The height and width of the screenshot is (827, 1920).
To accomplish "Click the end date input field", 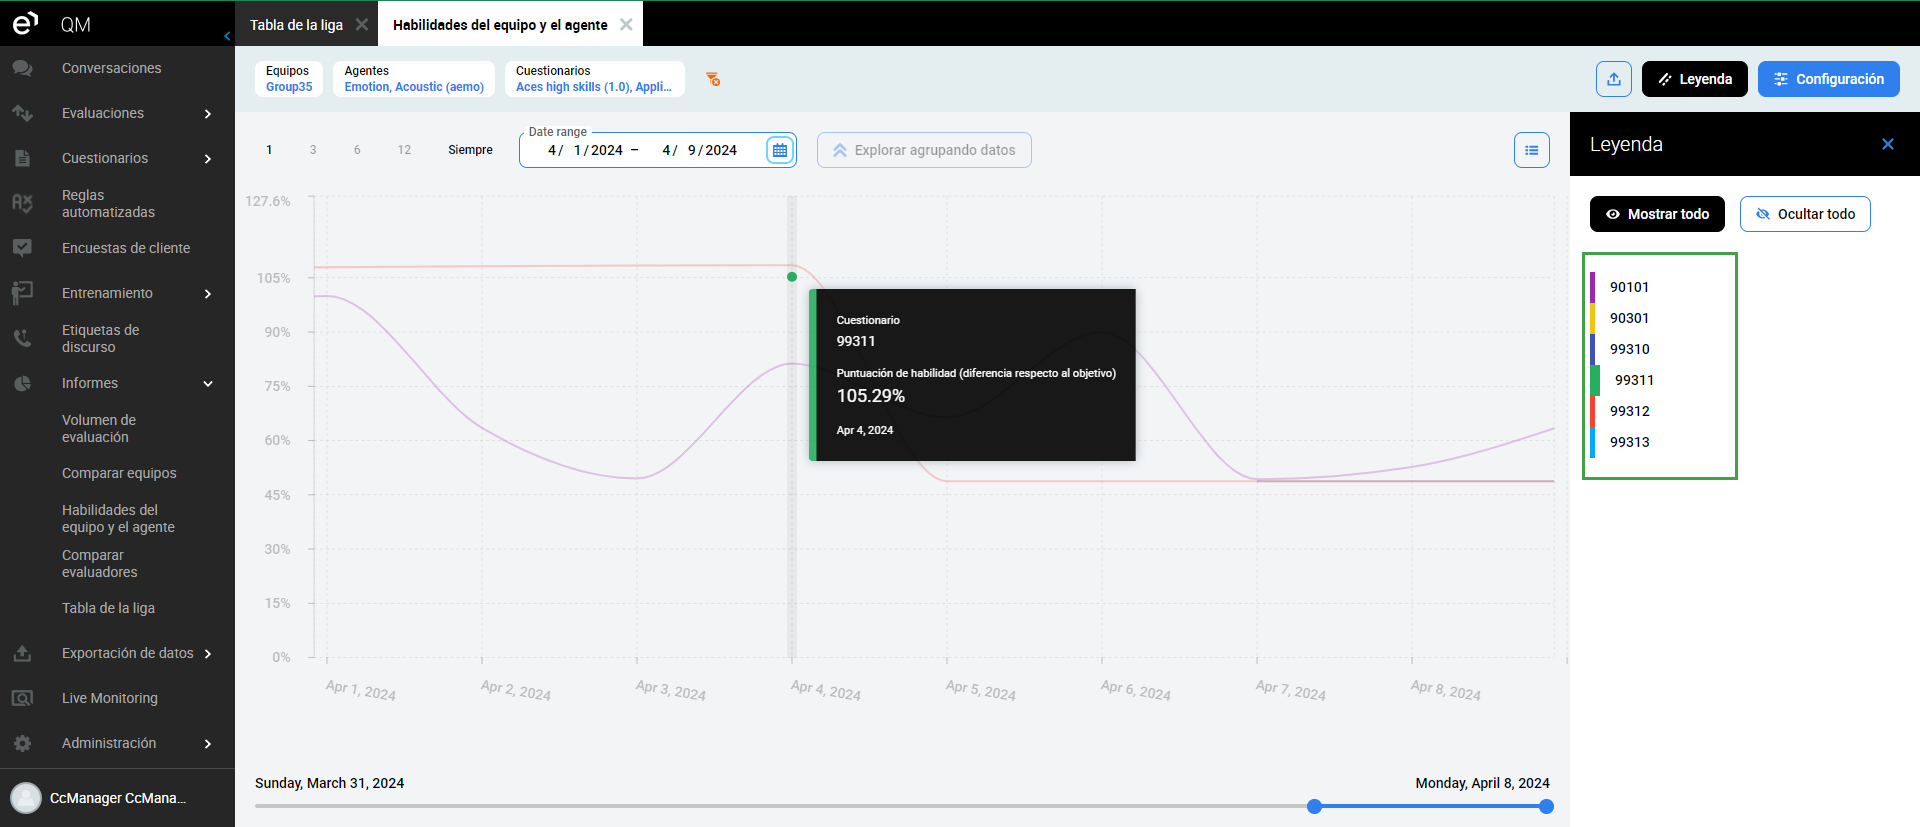I will click(x=700, y=150).
